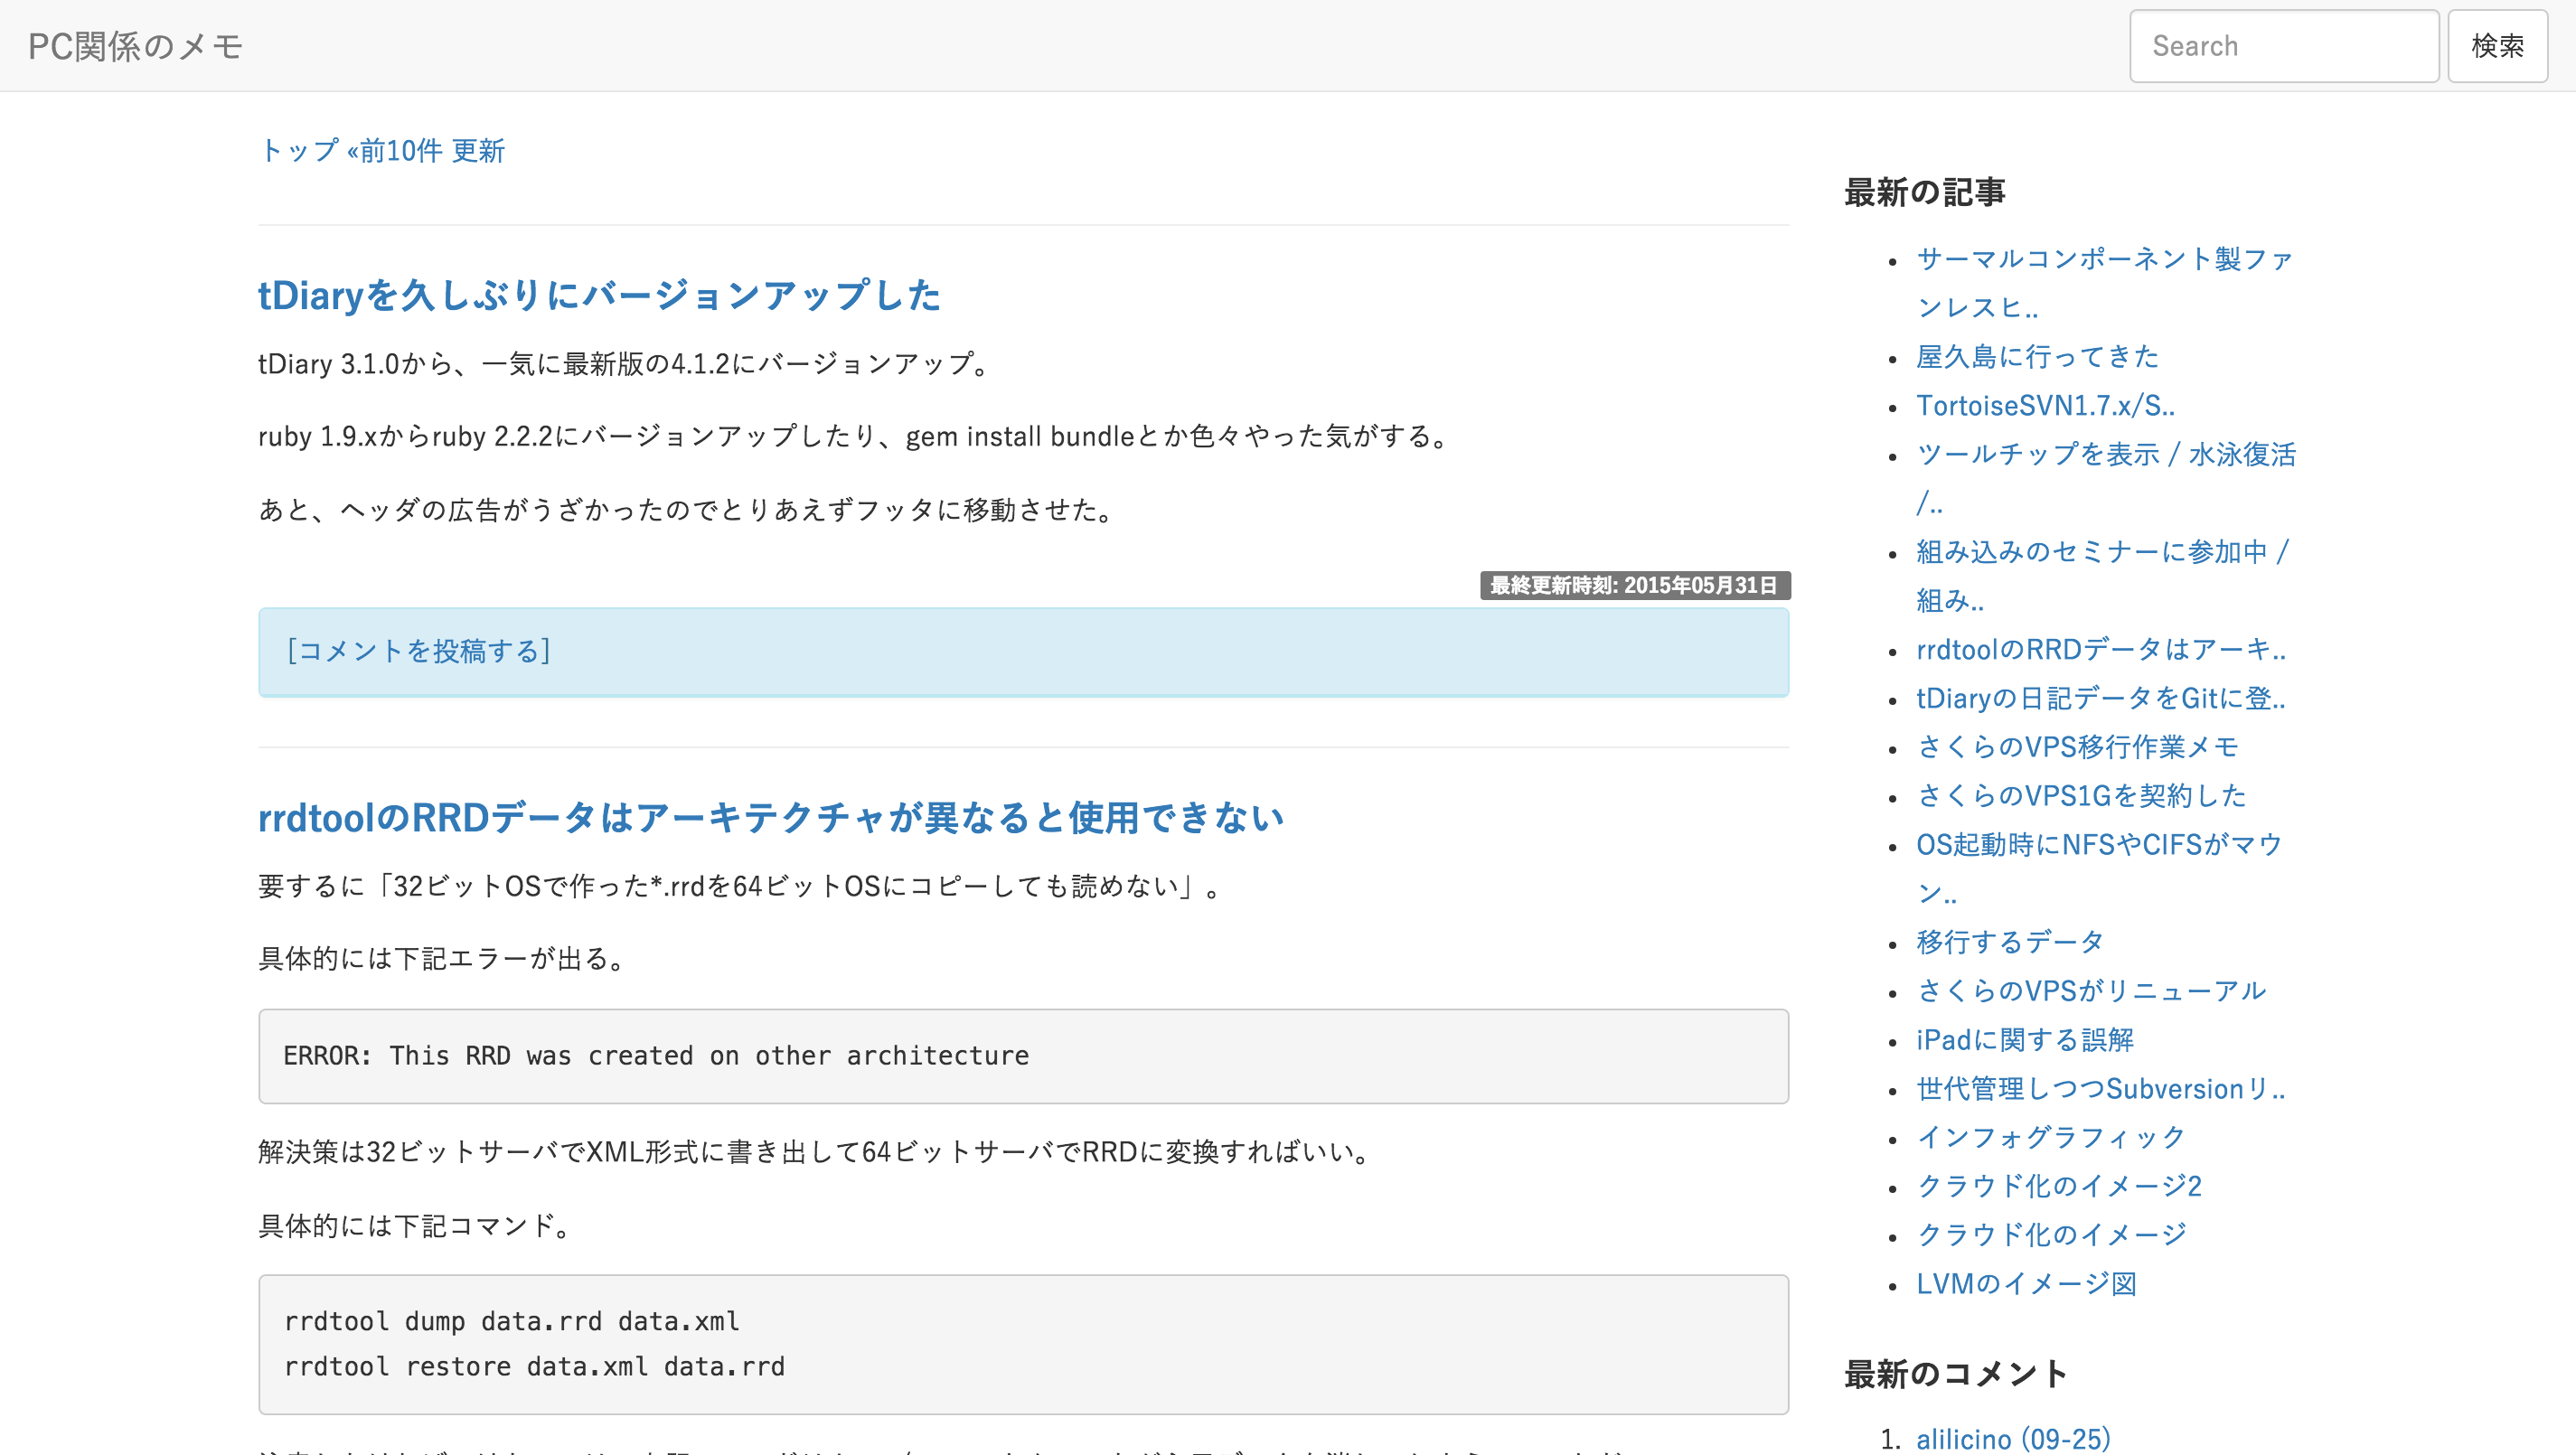Go to トップ navigation link
The width and height of the screenshot is (2576, 1455).
tap(299, 150)
